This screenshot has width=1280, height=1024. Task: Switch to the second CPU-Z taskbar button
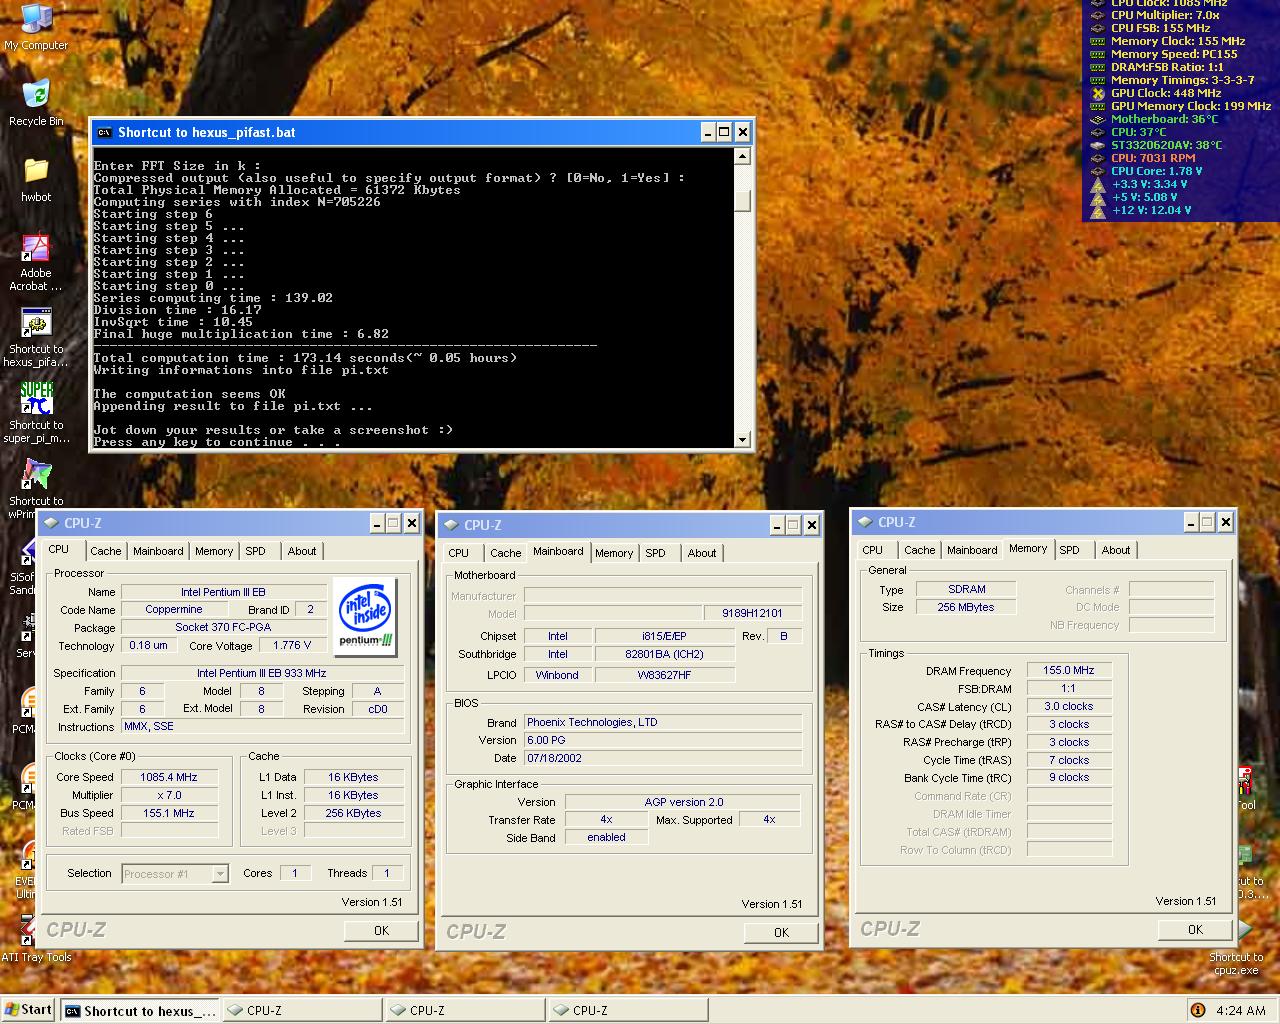pyautogui.click(x=465, y=1011)
